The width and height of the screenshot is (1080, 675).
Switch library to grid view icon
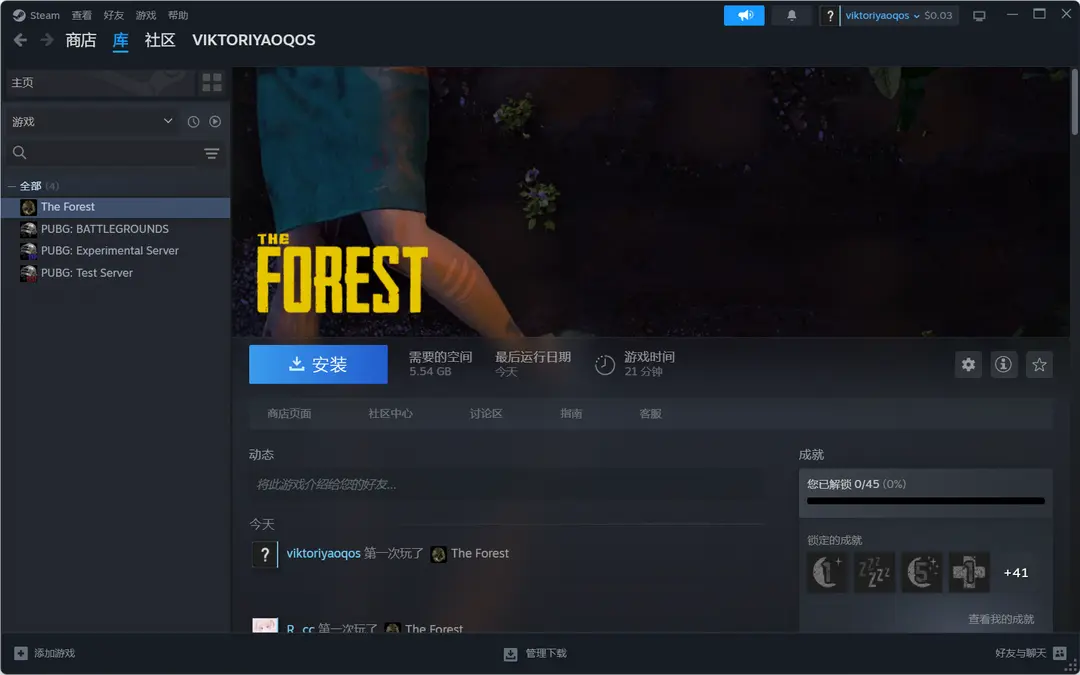click(x=212, y=83)
